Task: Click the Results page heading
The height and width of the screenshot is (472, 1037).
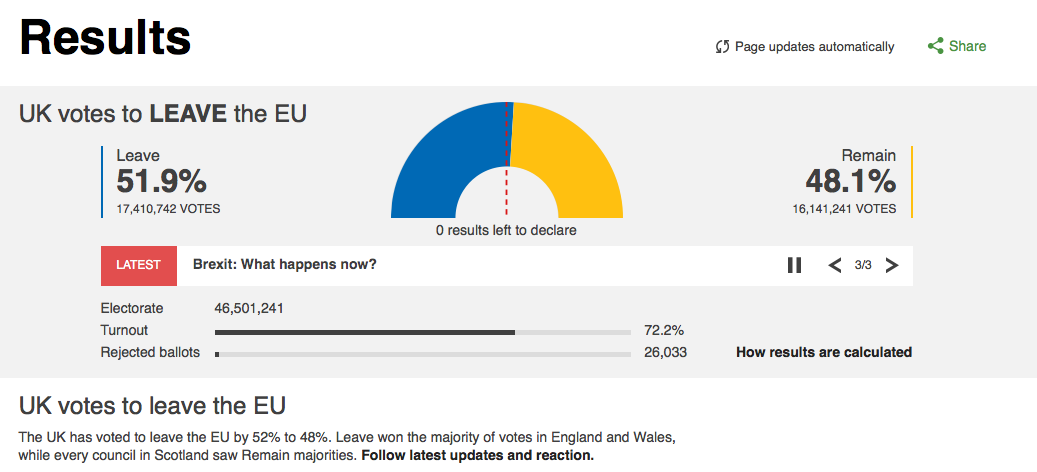Action: coord(105,38)
